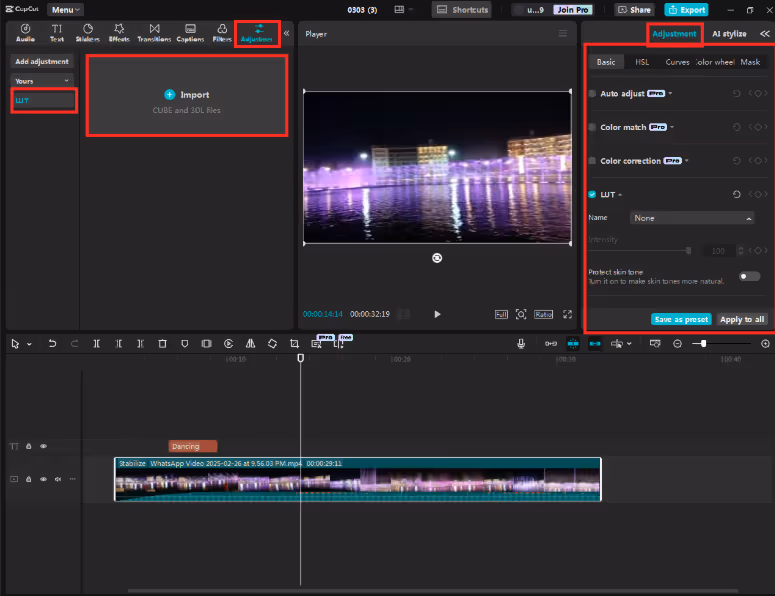The image size is (775, 596).
Task: Open the Audio panel
Action: [25, 33]
